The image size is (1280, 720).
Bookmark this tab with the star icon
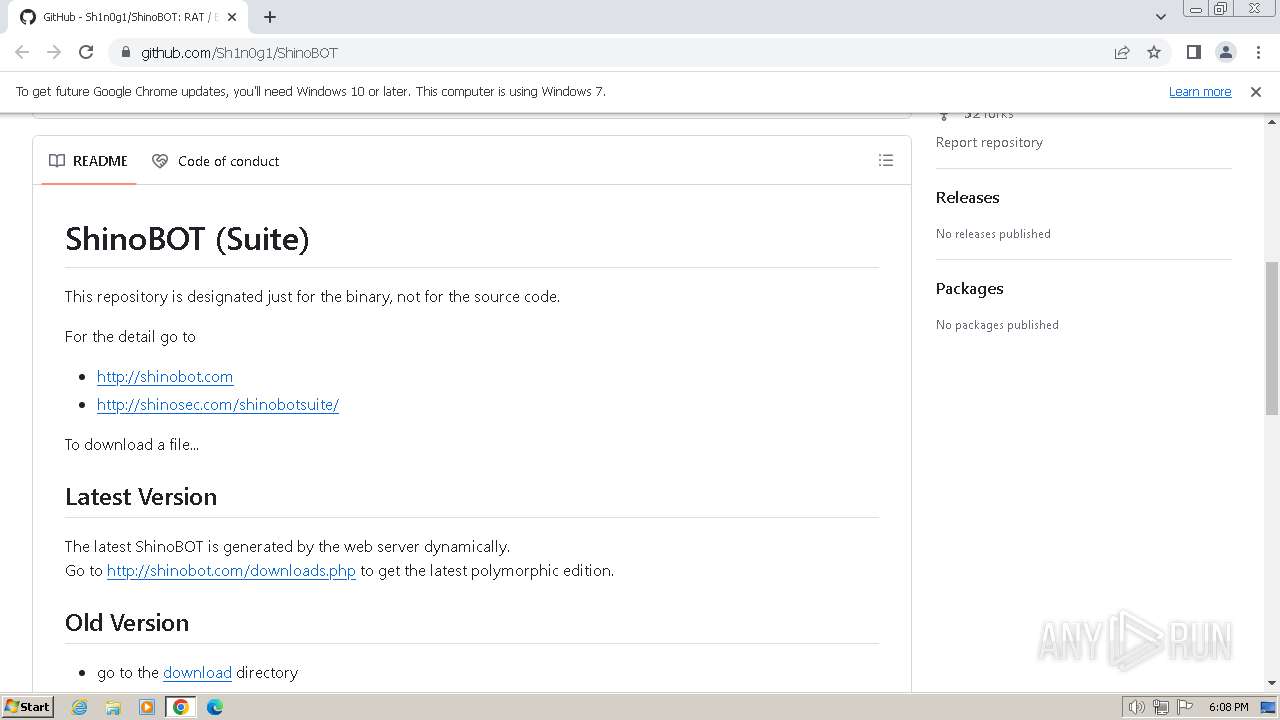(x=1154, y=52)
